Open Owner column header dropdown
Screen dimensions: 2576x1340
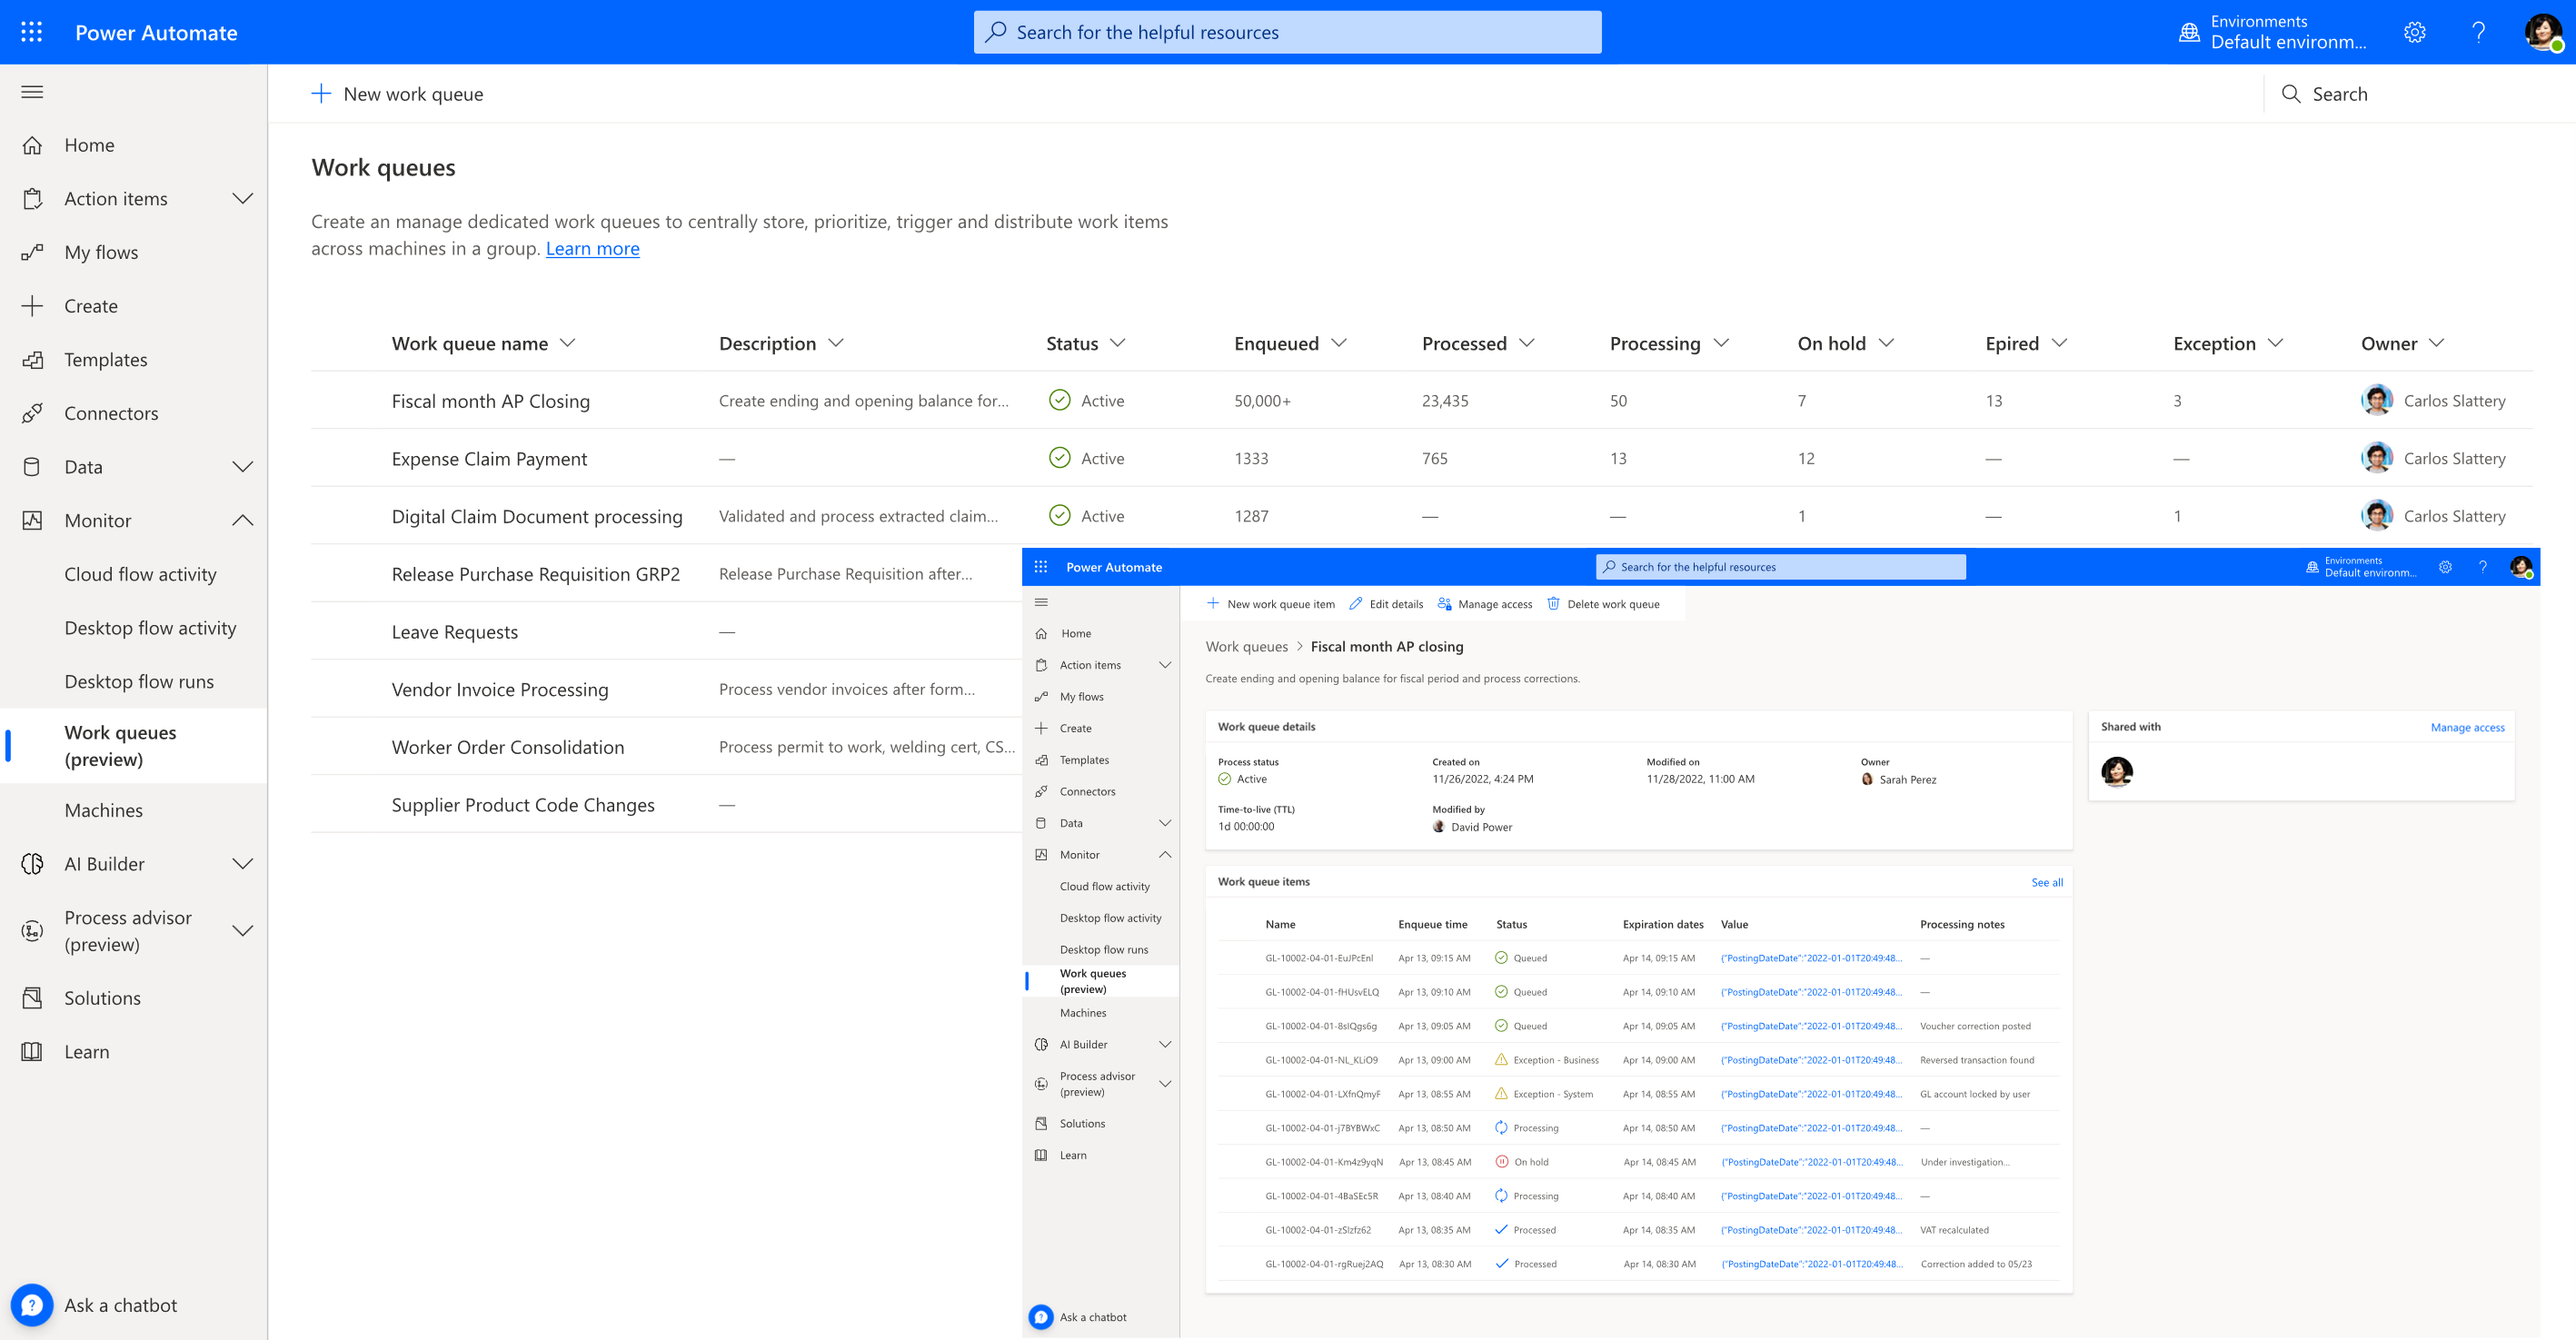[x=2437, y=343]
